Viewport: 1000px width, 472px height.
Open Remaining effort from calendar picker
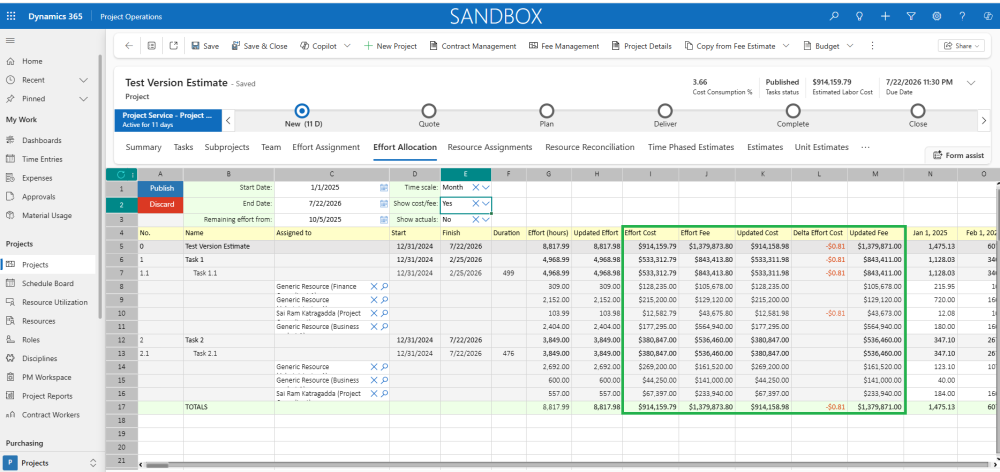pos(384,219)
